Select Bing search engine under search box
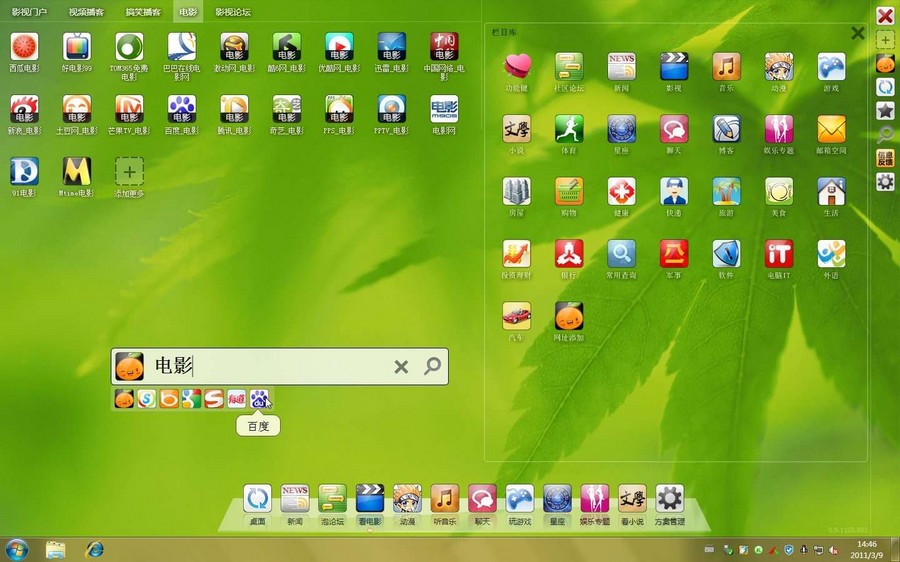The image size is (900, 562). 169,398
